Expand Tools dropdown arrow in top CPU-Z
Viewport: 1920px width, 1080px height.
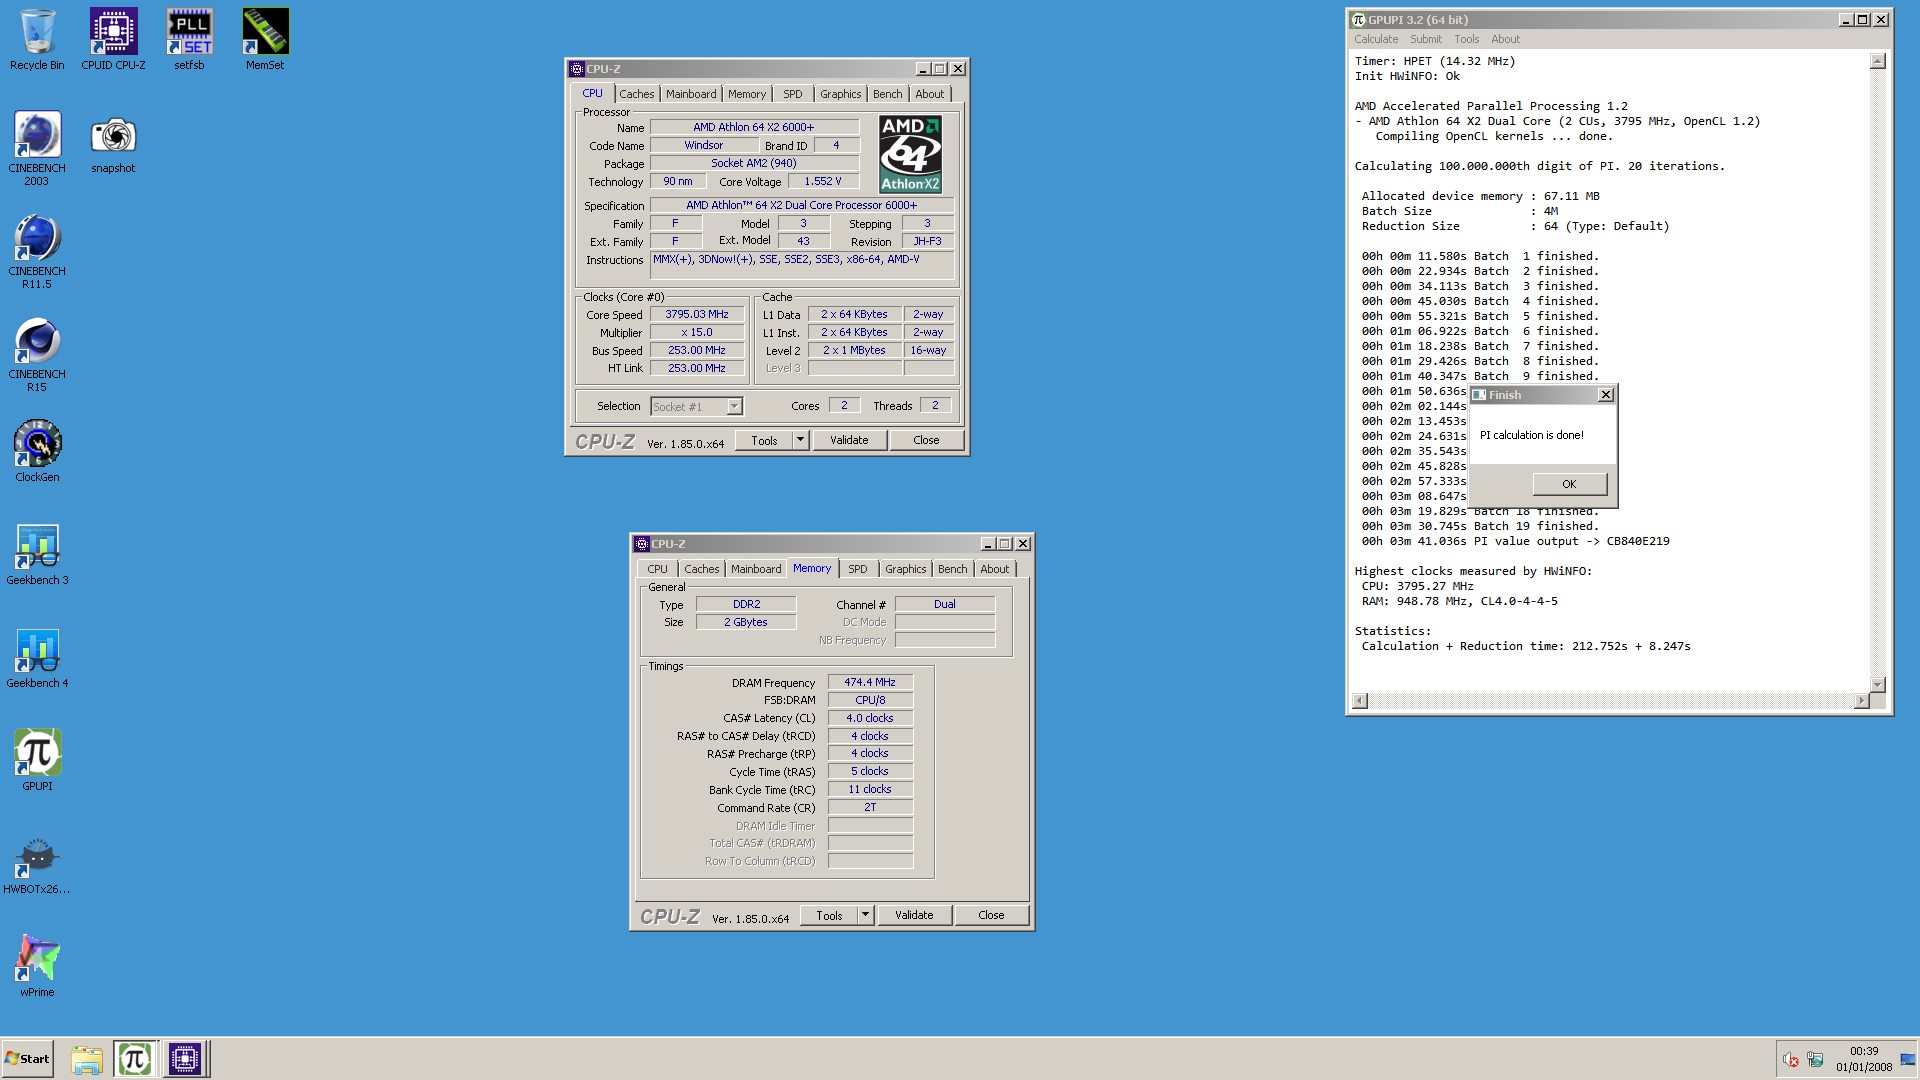click(x=800, y=440)
